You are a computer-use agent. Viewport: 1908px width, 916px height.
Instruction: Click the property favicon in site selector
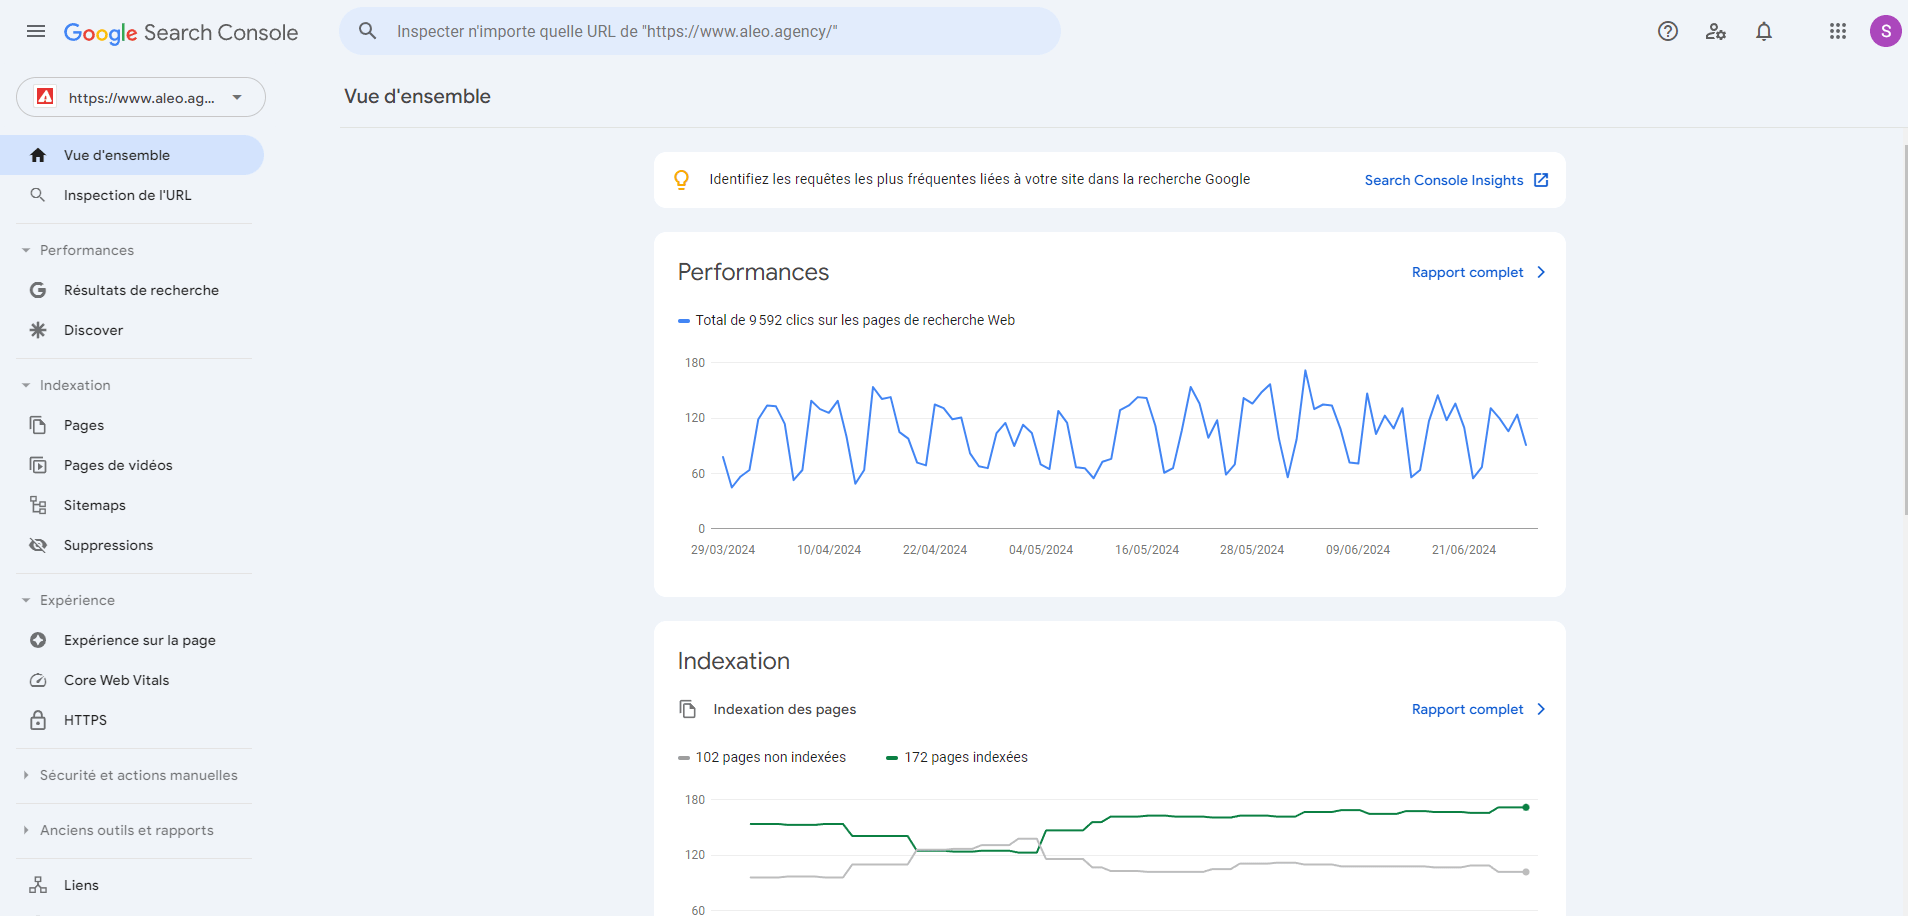pyautogui.click(x=45, y=97)
